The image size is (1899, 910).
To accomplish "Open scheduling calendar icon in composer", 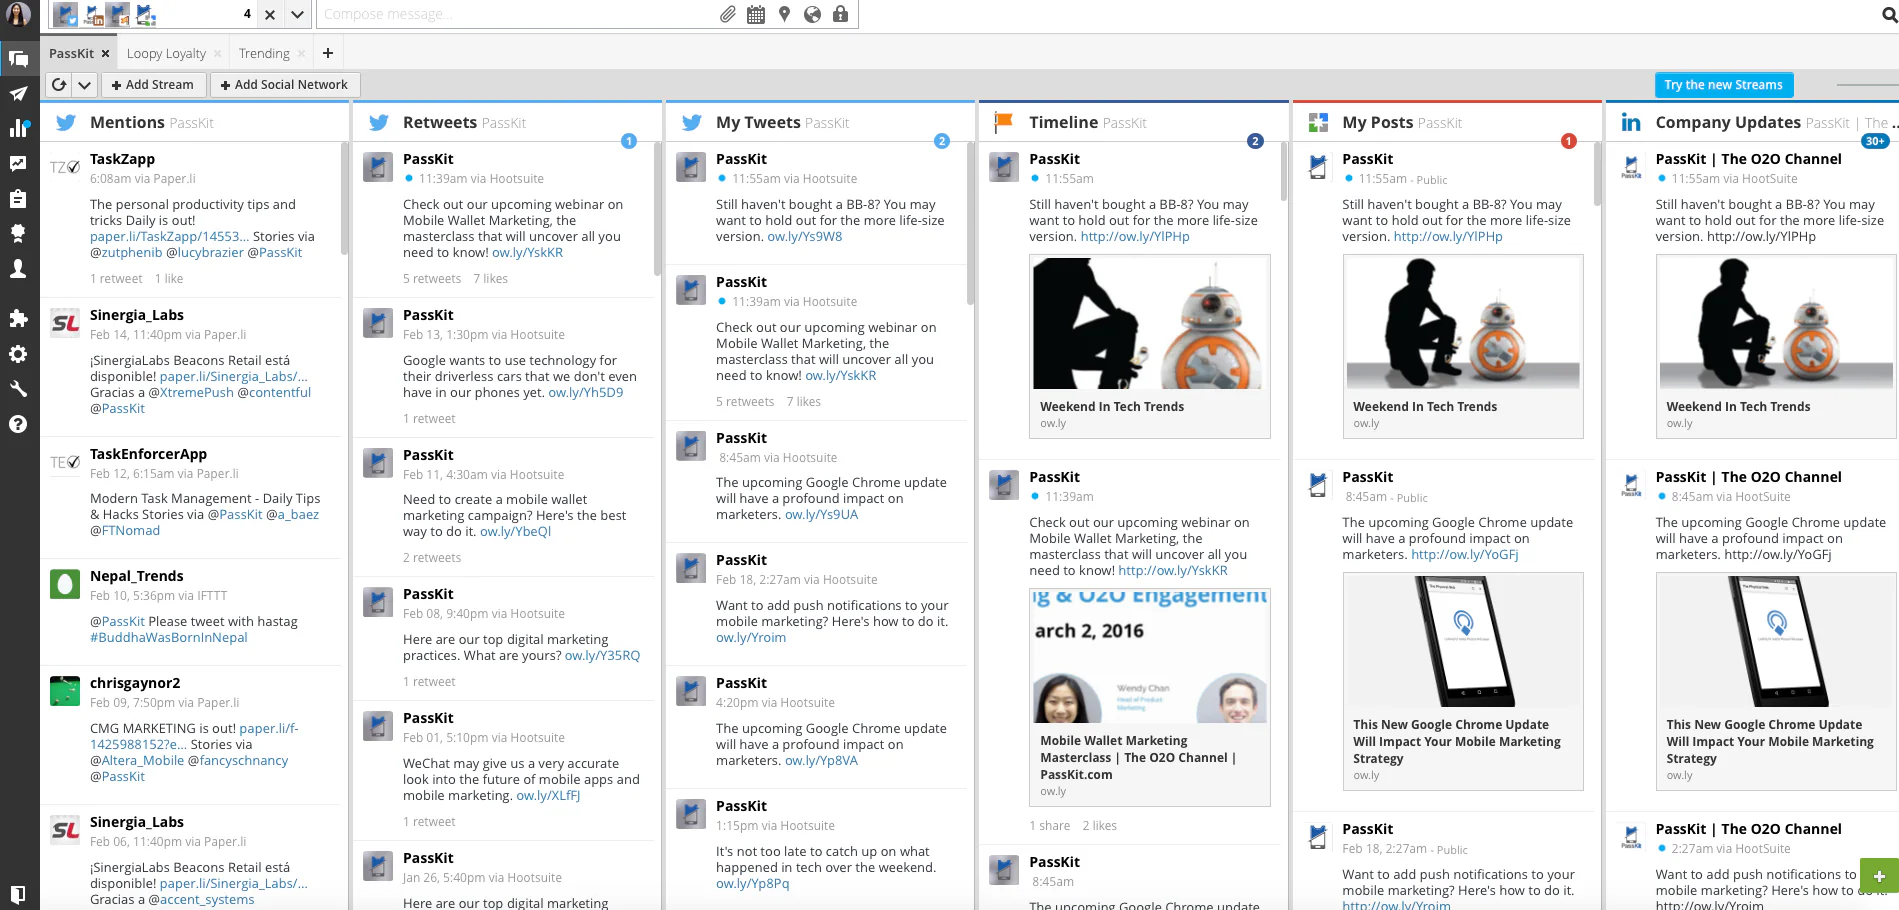I will 756,14.
